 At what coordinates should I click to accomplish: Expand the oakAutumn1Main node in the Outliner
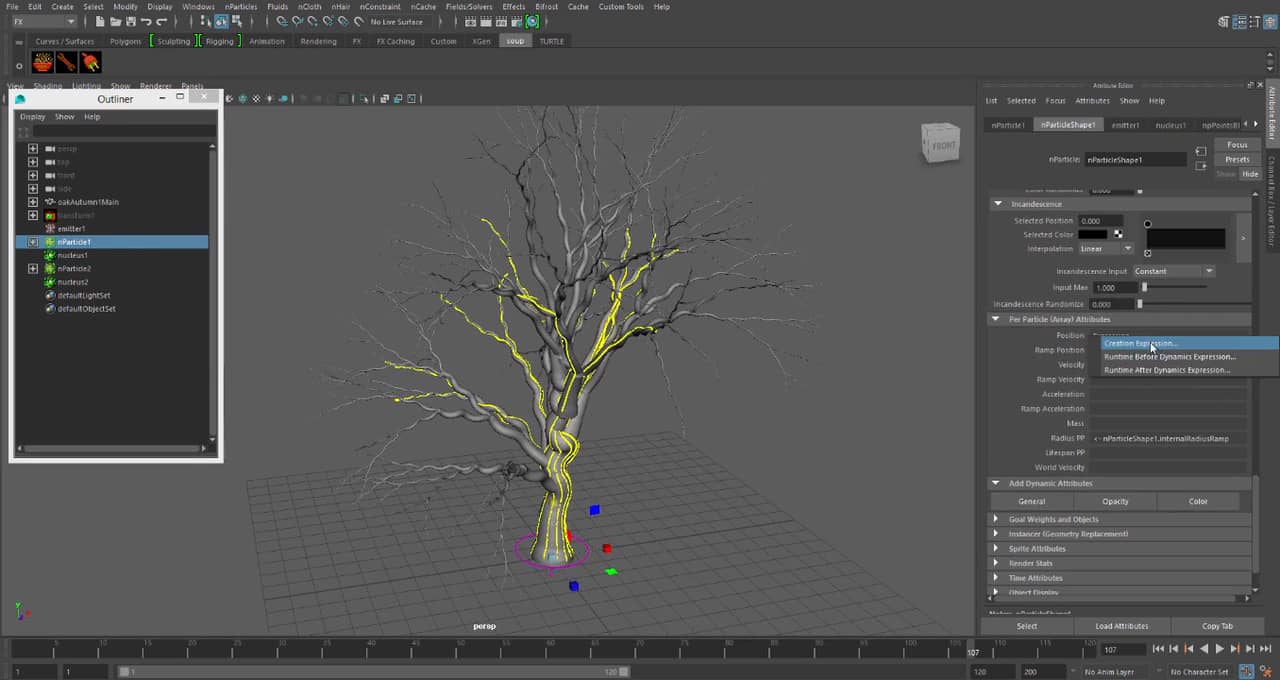pos(33,202)
